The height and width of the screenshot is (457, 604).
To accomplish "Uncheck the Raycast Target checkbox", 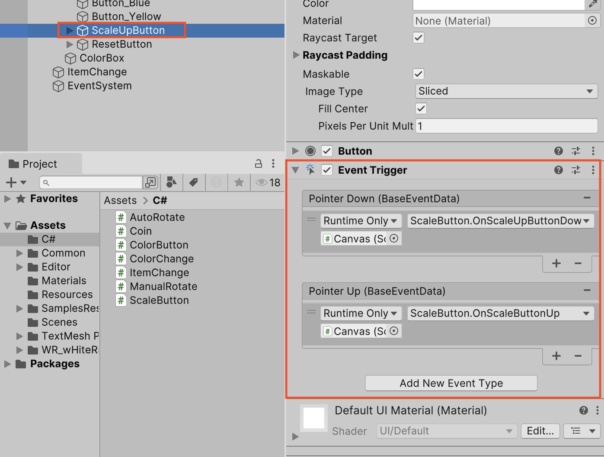I will [419, 38].
